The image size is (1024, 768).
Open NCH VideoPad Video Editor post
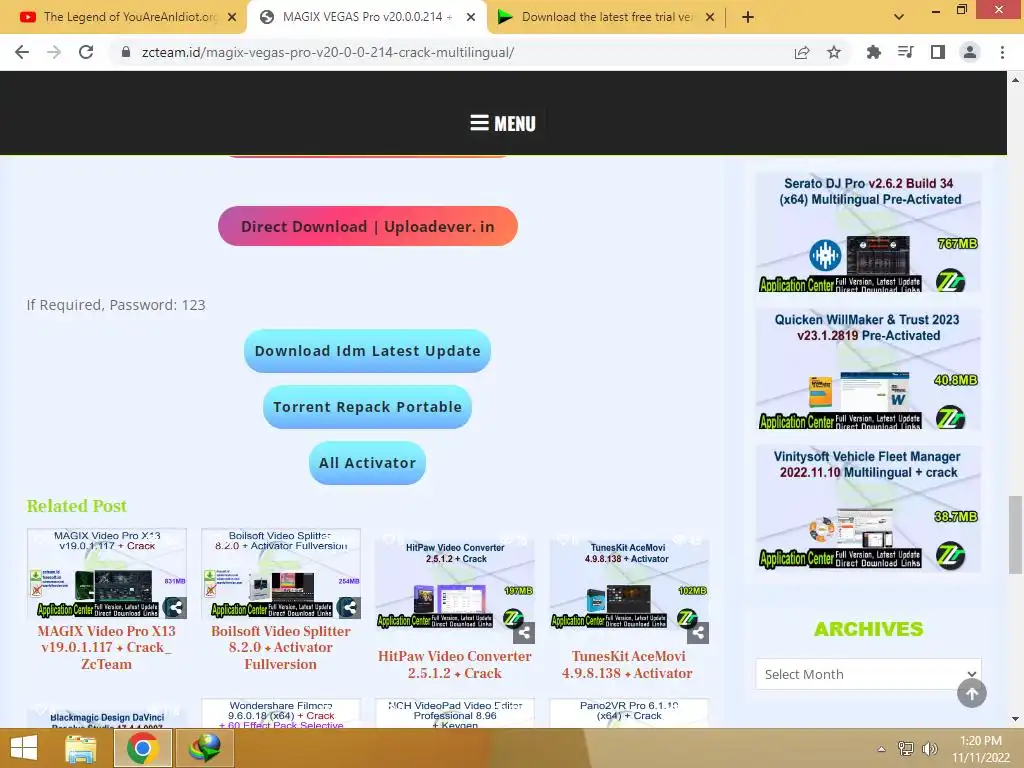455,714
